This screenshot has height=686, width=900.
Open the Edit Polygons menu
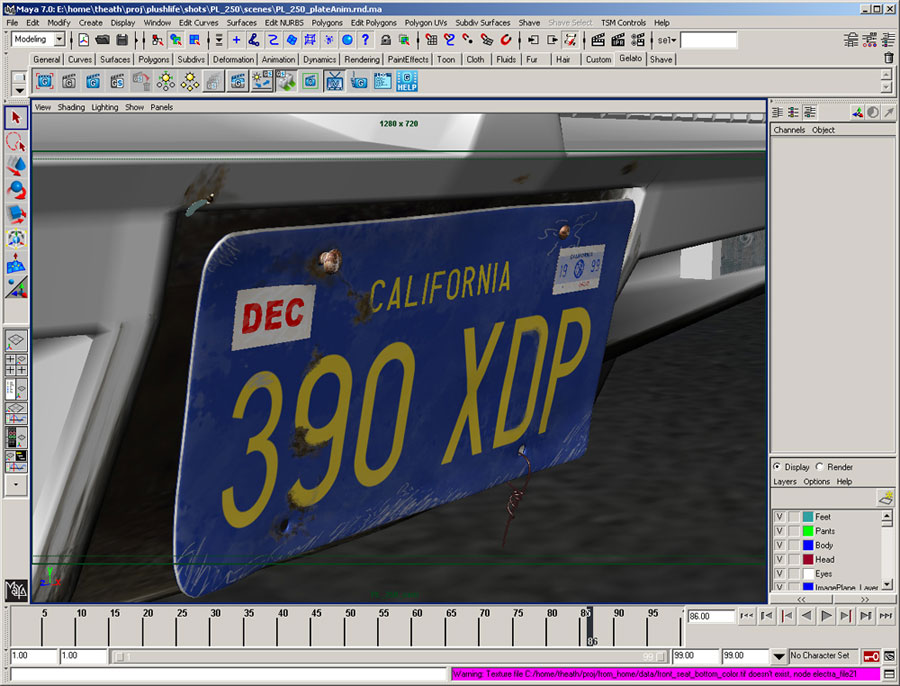pyautogui.click(x=373, y=22)
